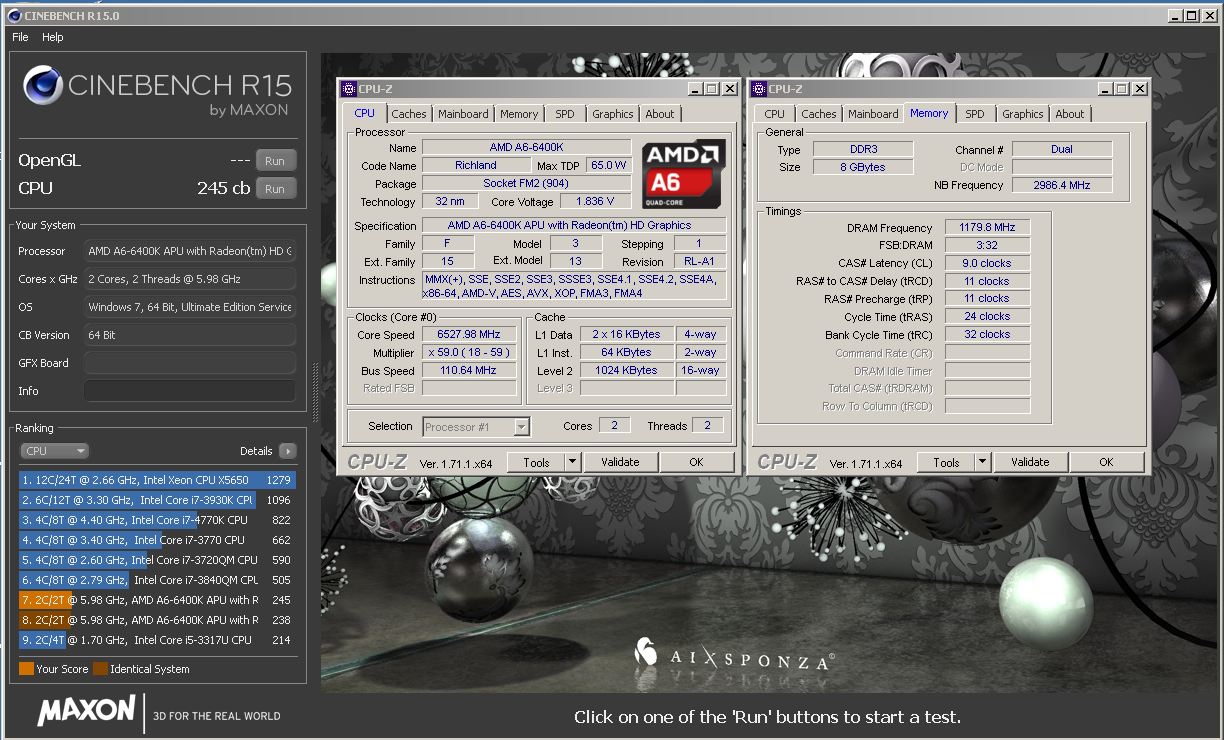Image resolution: width=1224 pixels, height=740 pixels.
Task: Click the Processor field in Your System
Action: [x=190, y=251]
